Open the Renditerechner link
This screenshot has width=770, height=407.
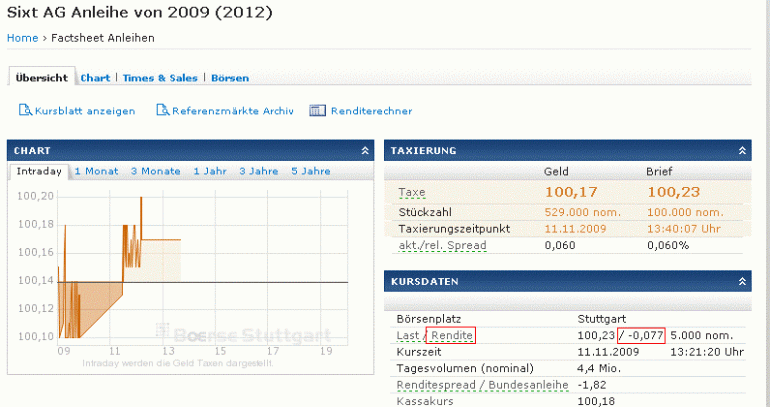coord(372,111)
